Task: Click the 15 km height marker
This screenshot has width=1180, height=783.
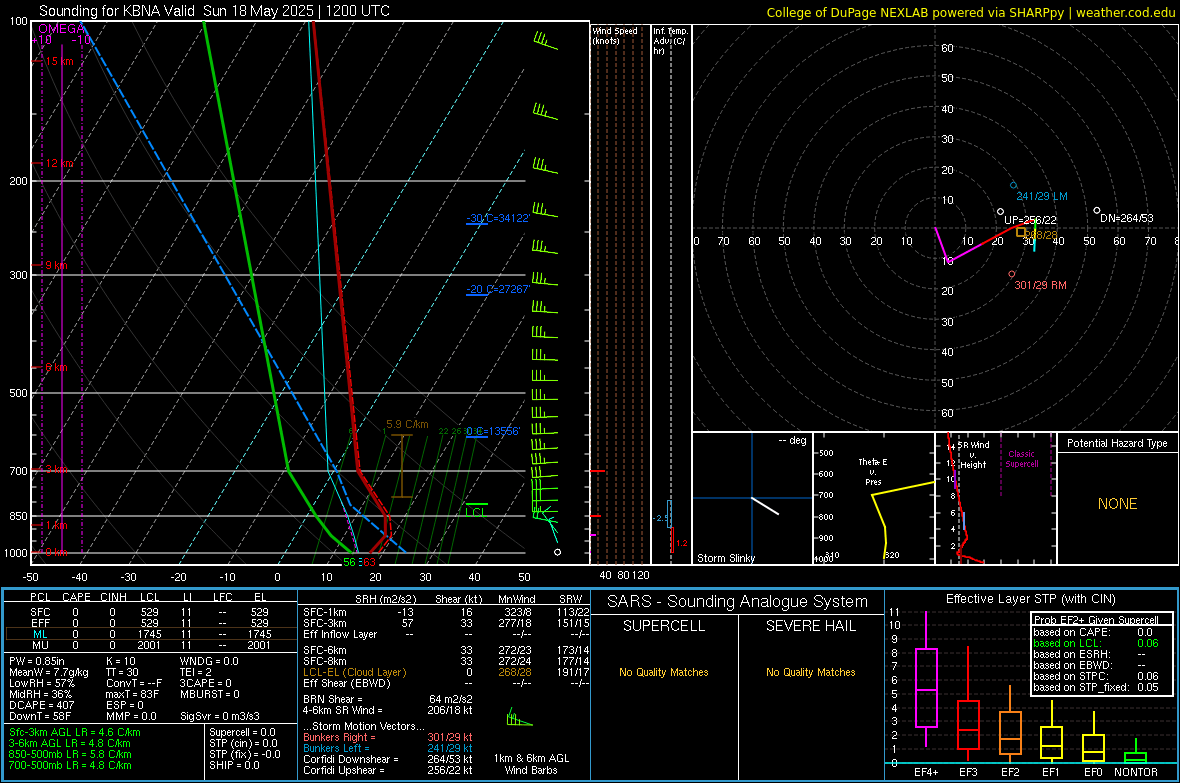Action: (59, 61)
